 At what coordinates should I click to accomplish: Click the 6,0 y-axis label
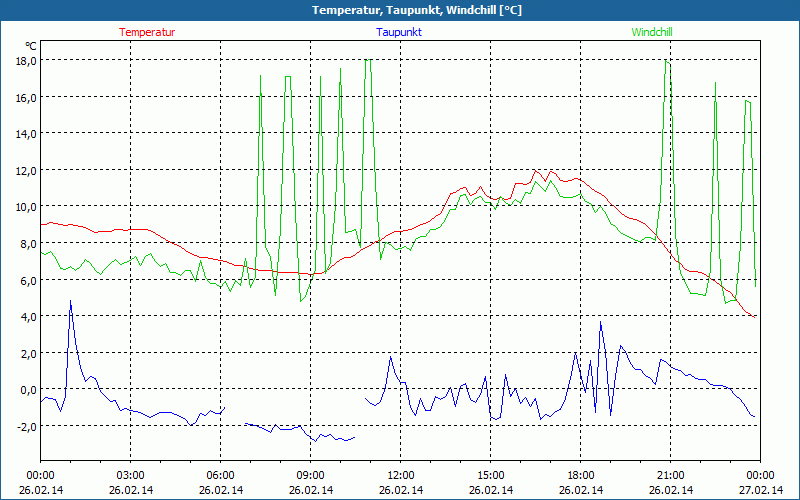pyautogui.click(x=28, y=280)
